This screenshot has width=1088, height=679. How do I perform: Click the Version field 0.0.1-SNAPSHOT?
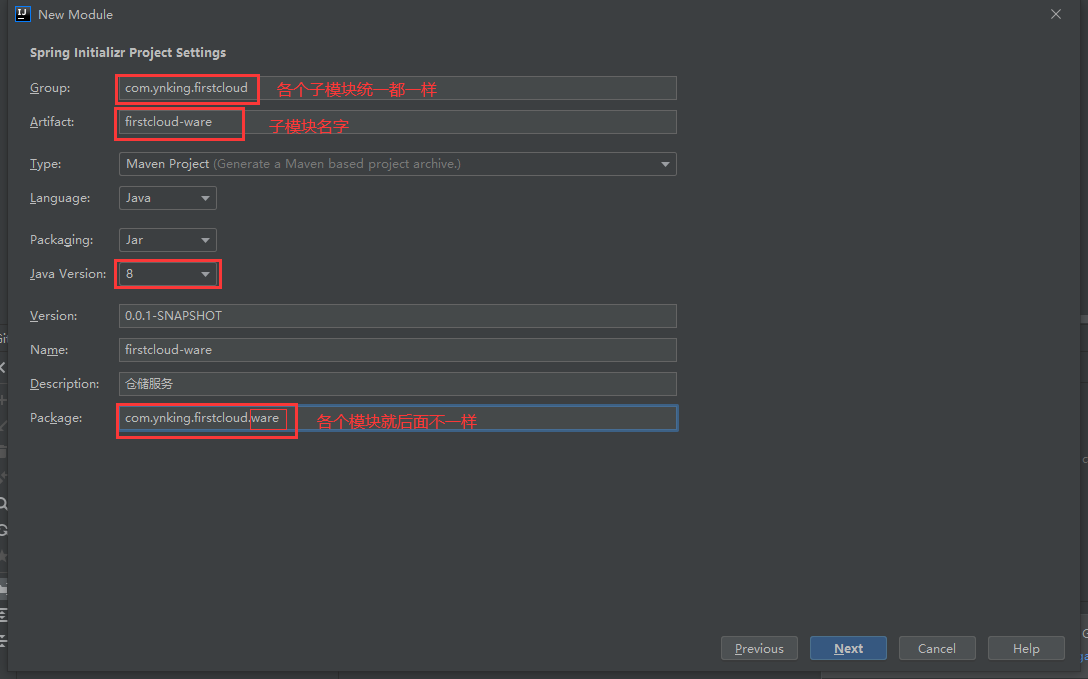pyautogui.click(x=397, y=316)
